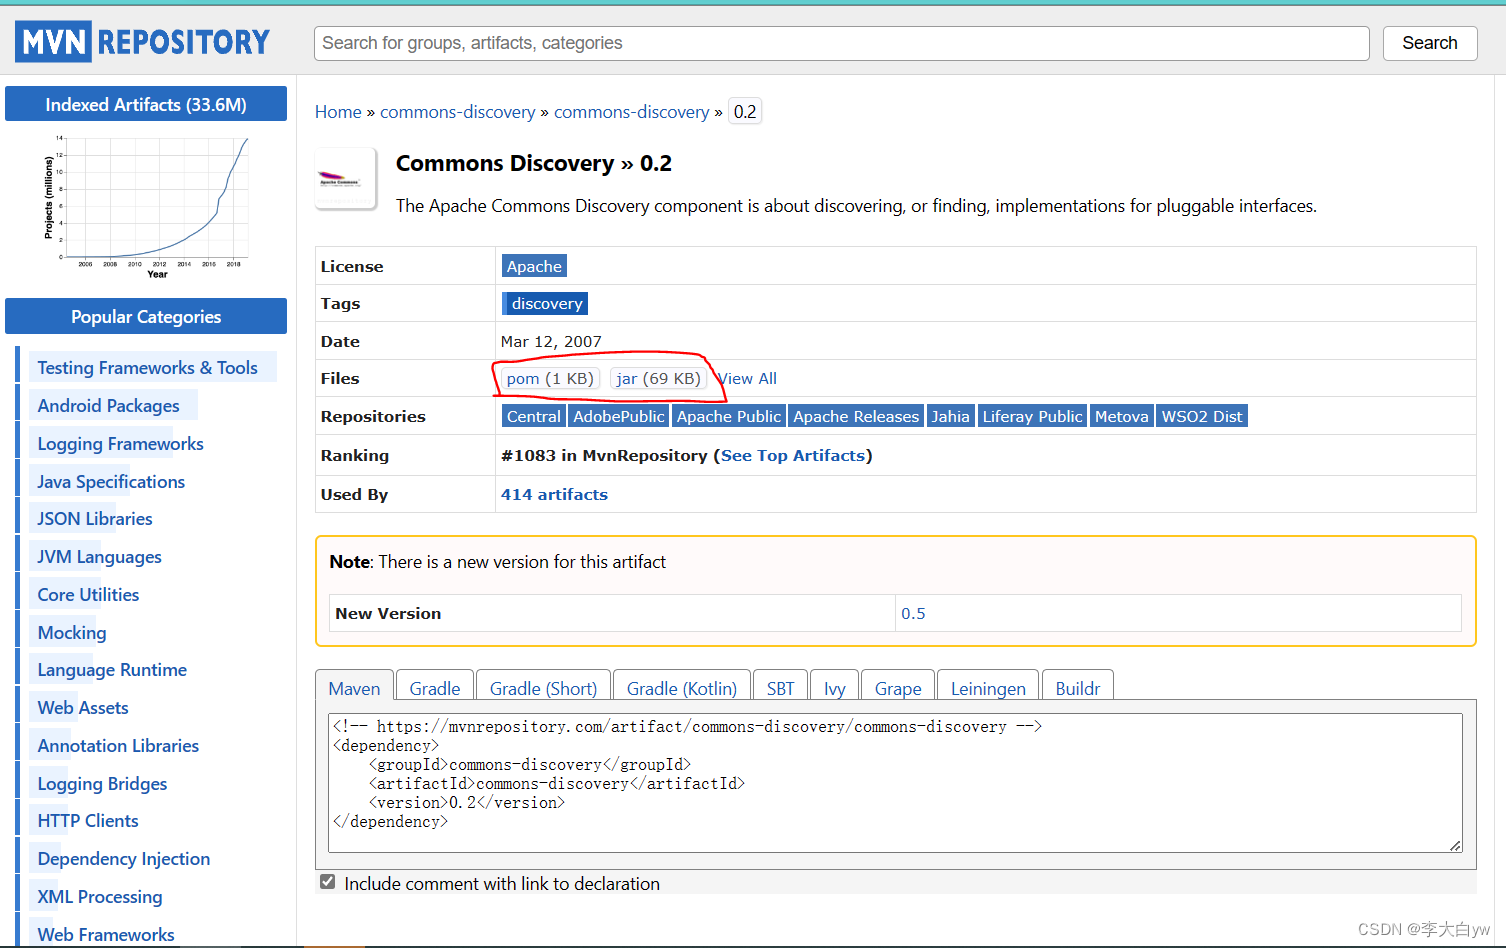
Task: Download the jar (69 KB) file
Action: [x=658, y=378]
